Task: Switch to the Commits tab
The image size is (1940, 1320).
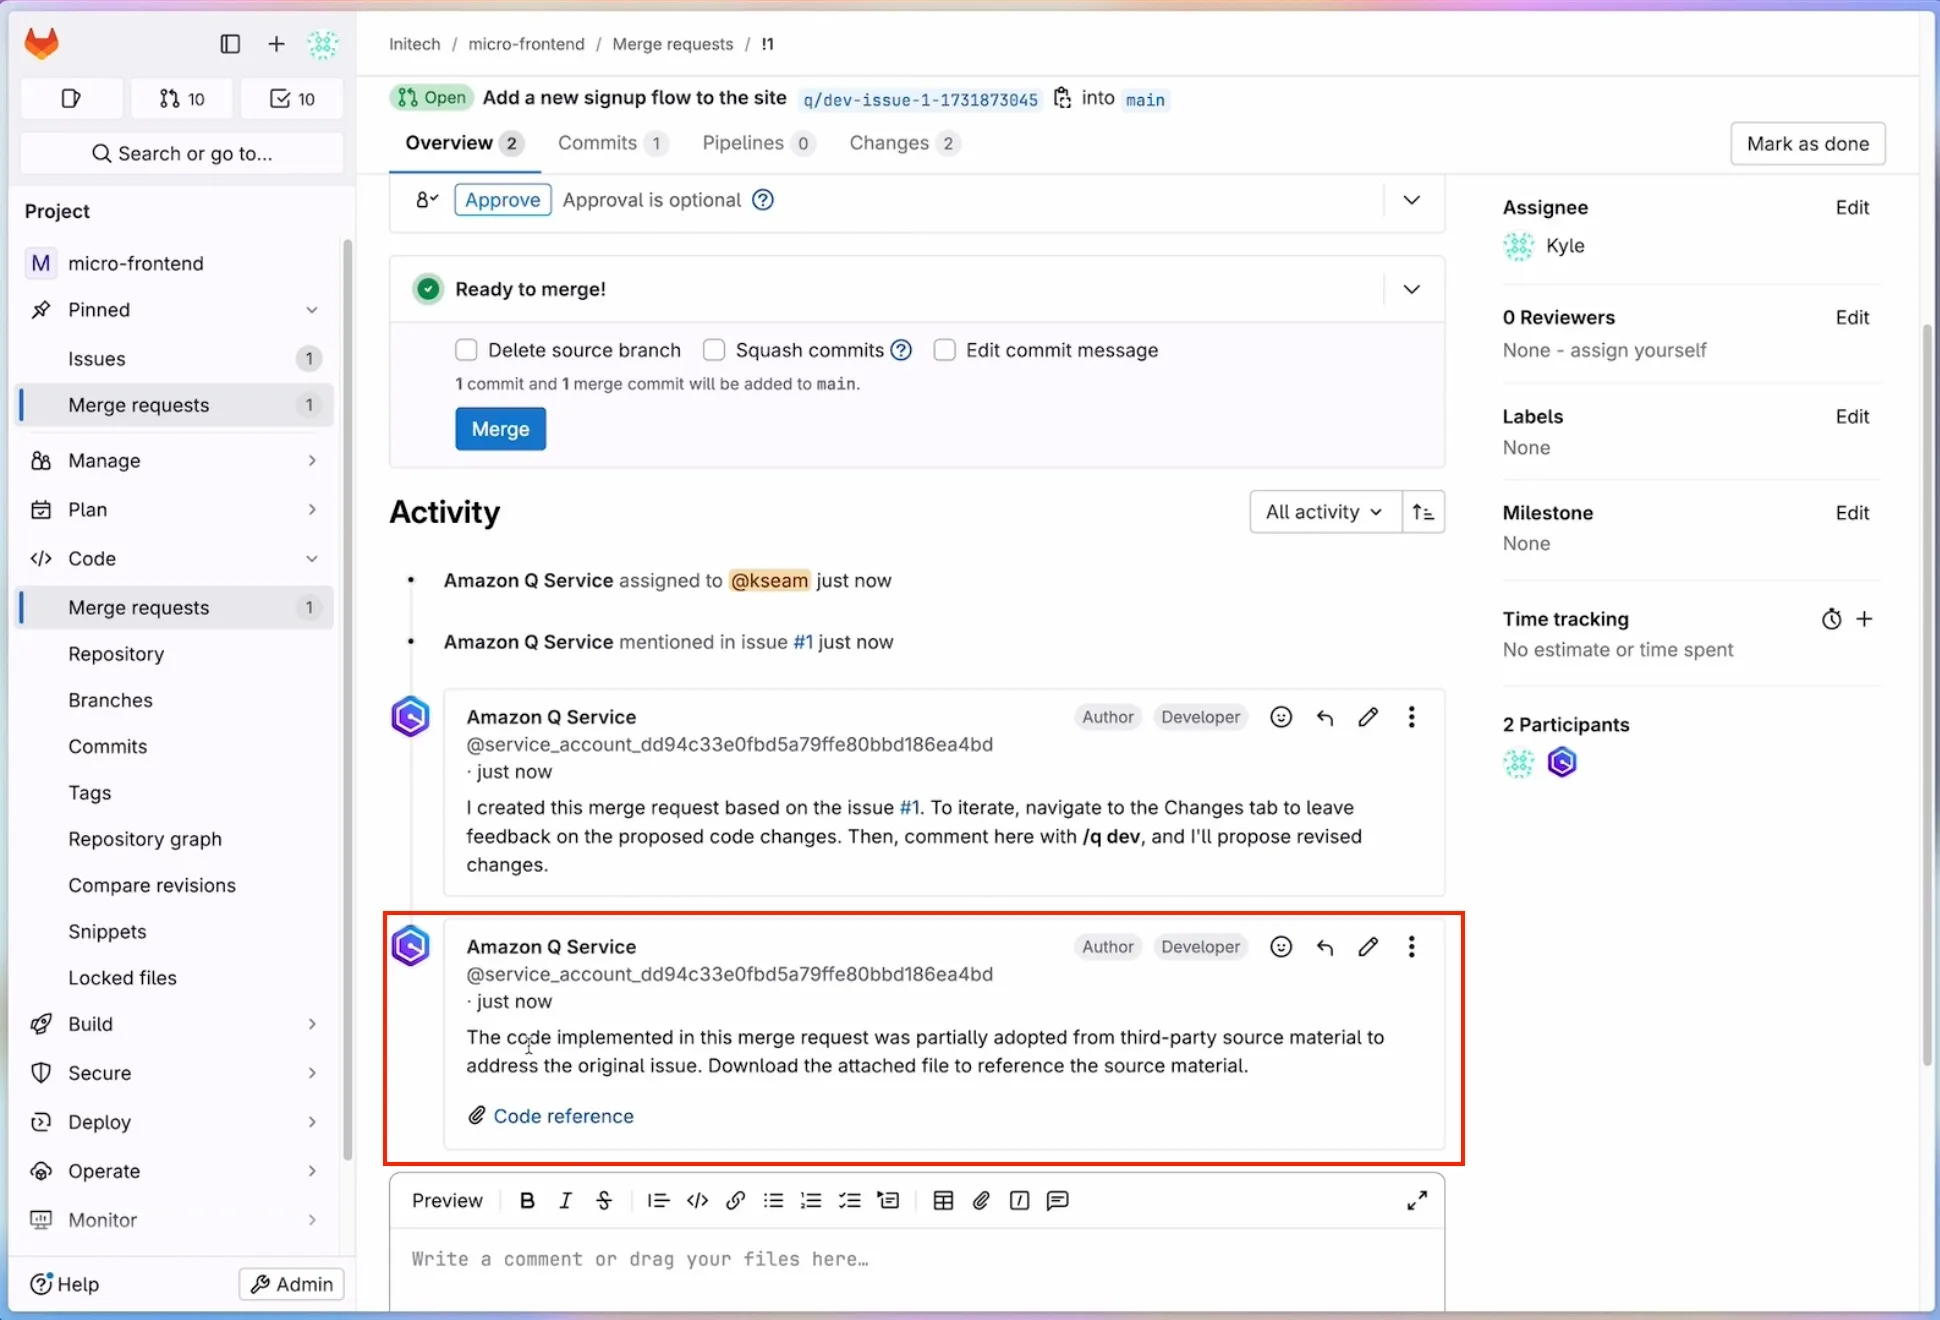Action: coord(608,144)
